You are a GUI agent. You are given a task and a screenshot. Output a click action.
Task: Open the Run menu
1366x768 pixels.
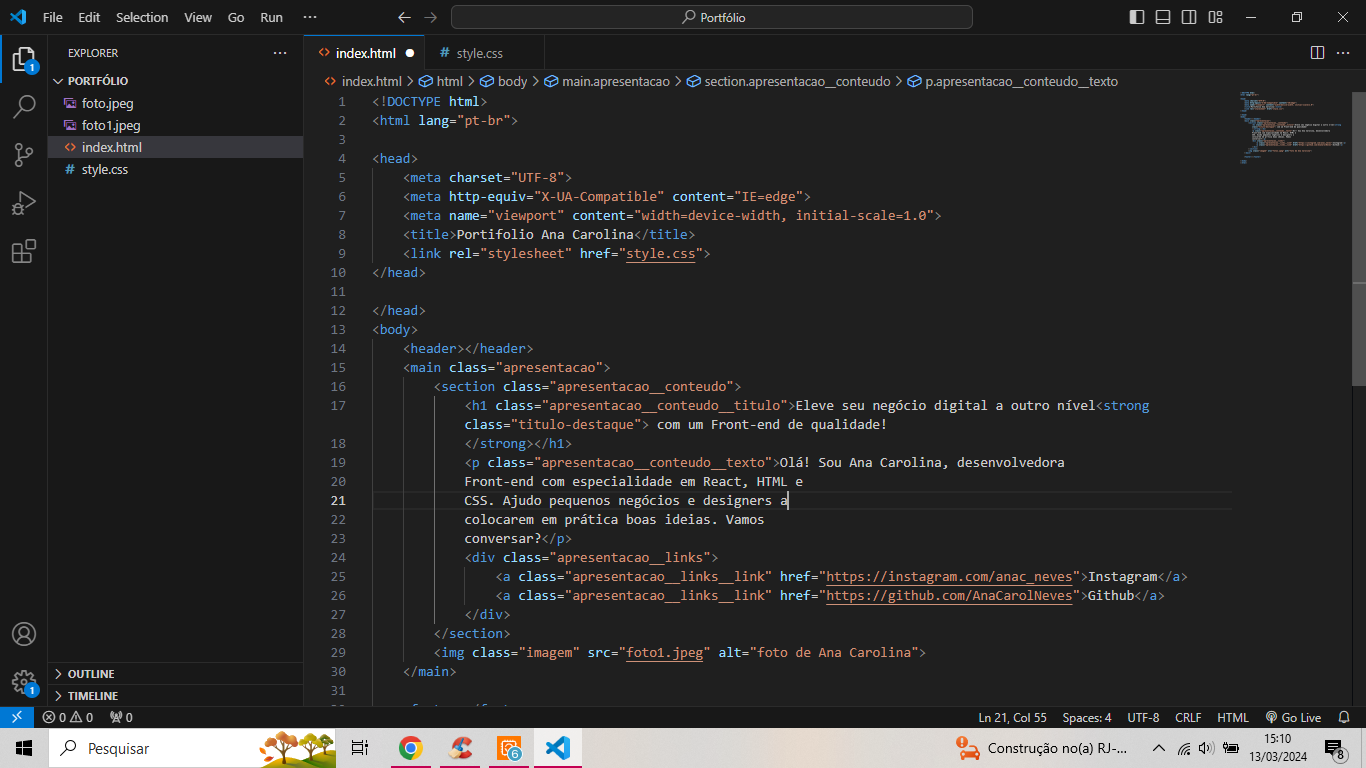[x=271, y=17]
